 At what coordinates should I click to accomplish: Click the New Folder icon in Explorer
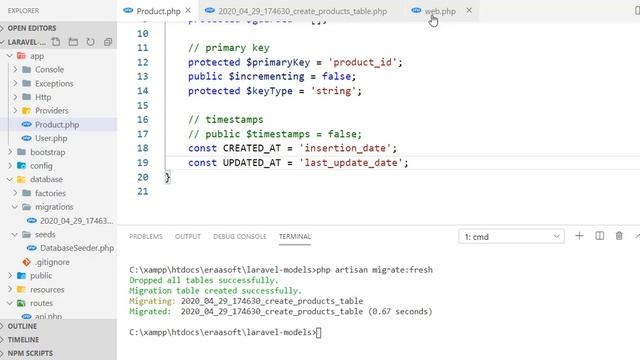click(x=73, y=42)
